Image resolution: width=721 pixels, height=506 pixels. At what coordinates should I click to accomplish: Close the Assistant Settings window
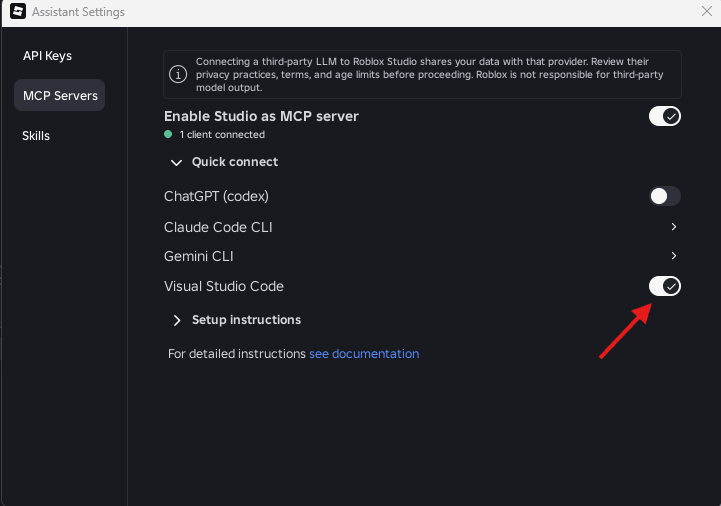tap(707, 11)
